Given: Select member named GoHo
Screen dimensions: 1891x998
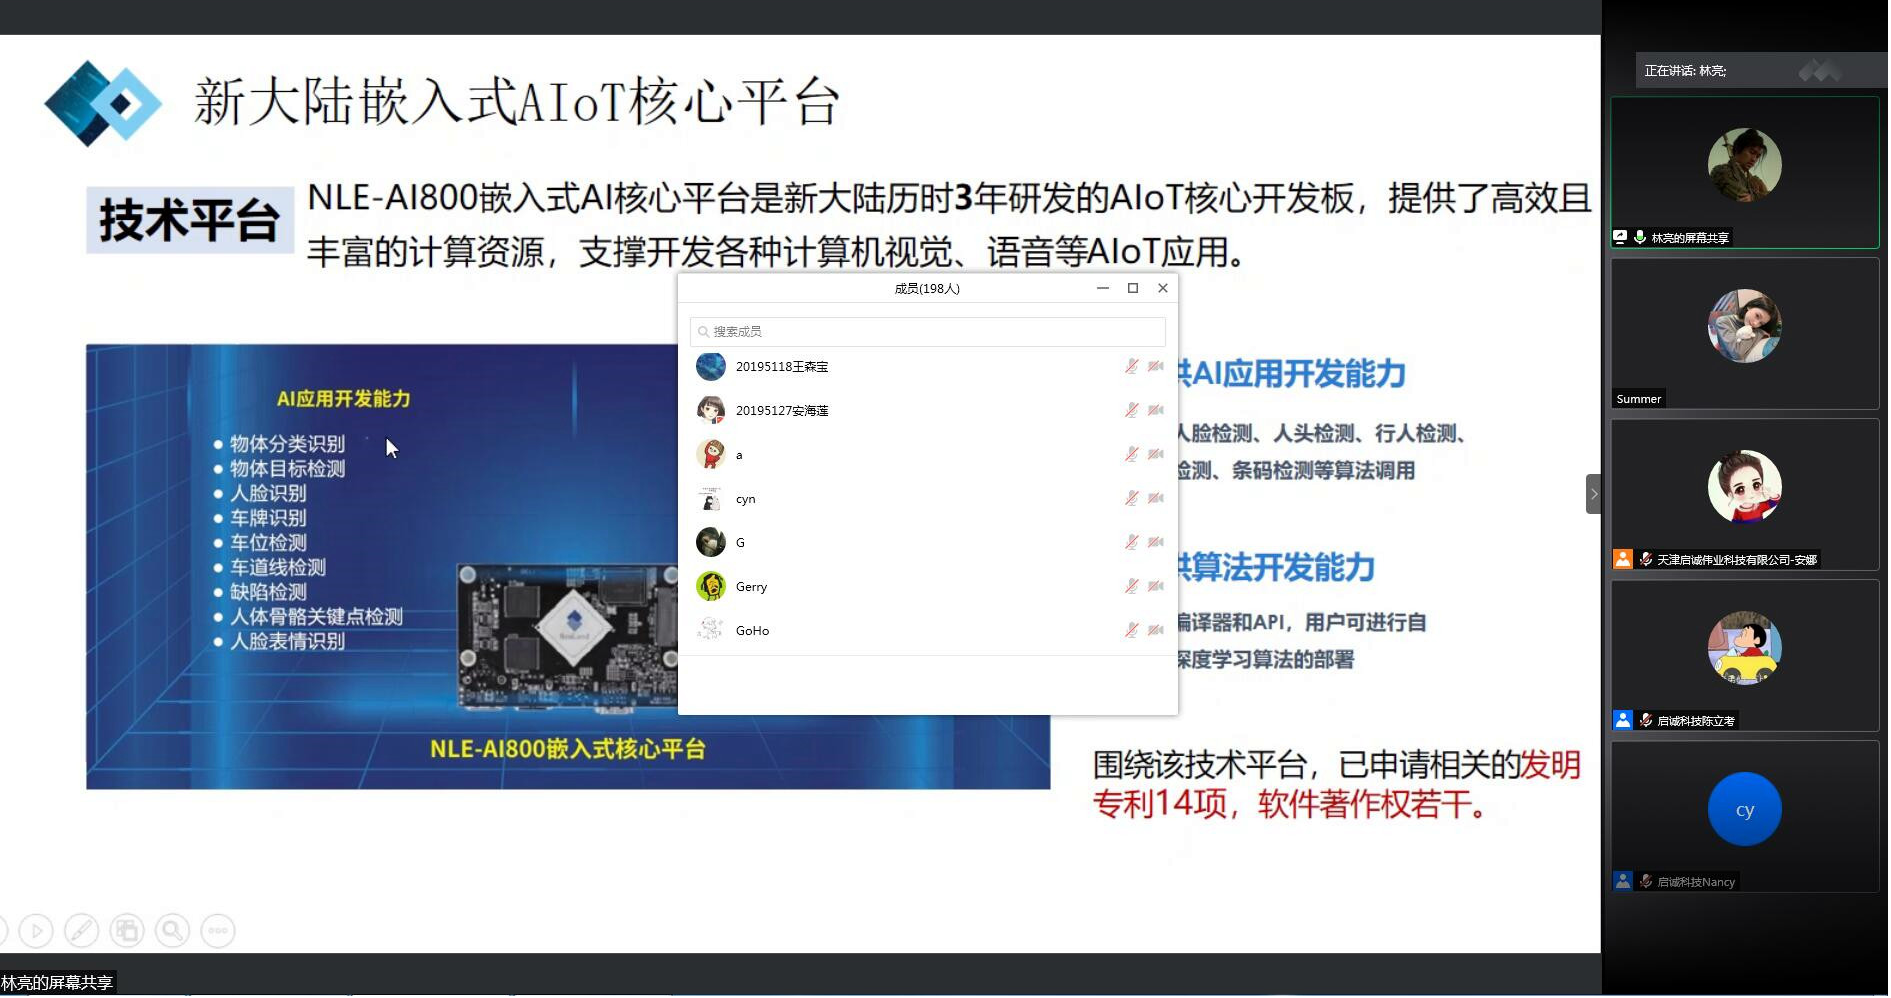Looking at the screenshot, I should pos(927,631).
